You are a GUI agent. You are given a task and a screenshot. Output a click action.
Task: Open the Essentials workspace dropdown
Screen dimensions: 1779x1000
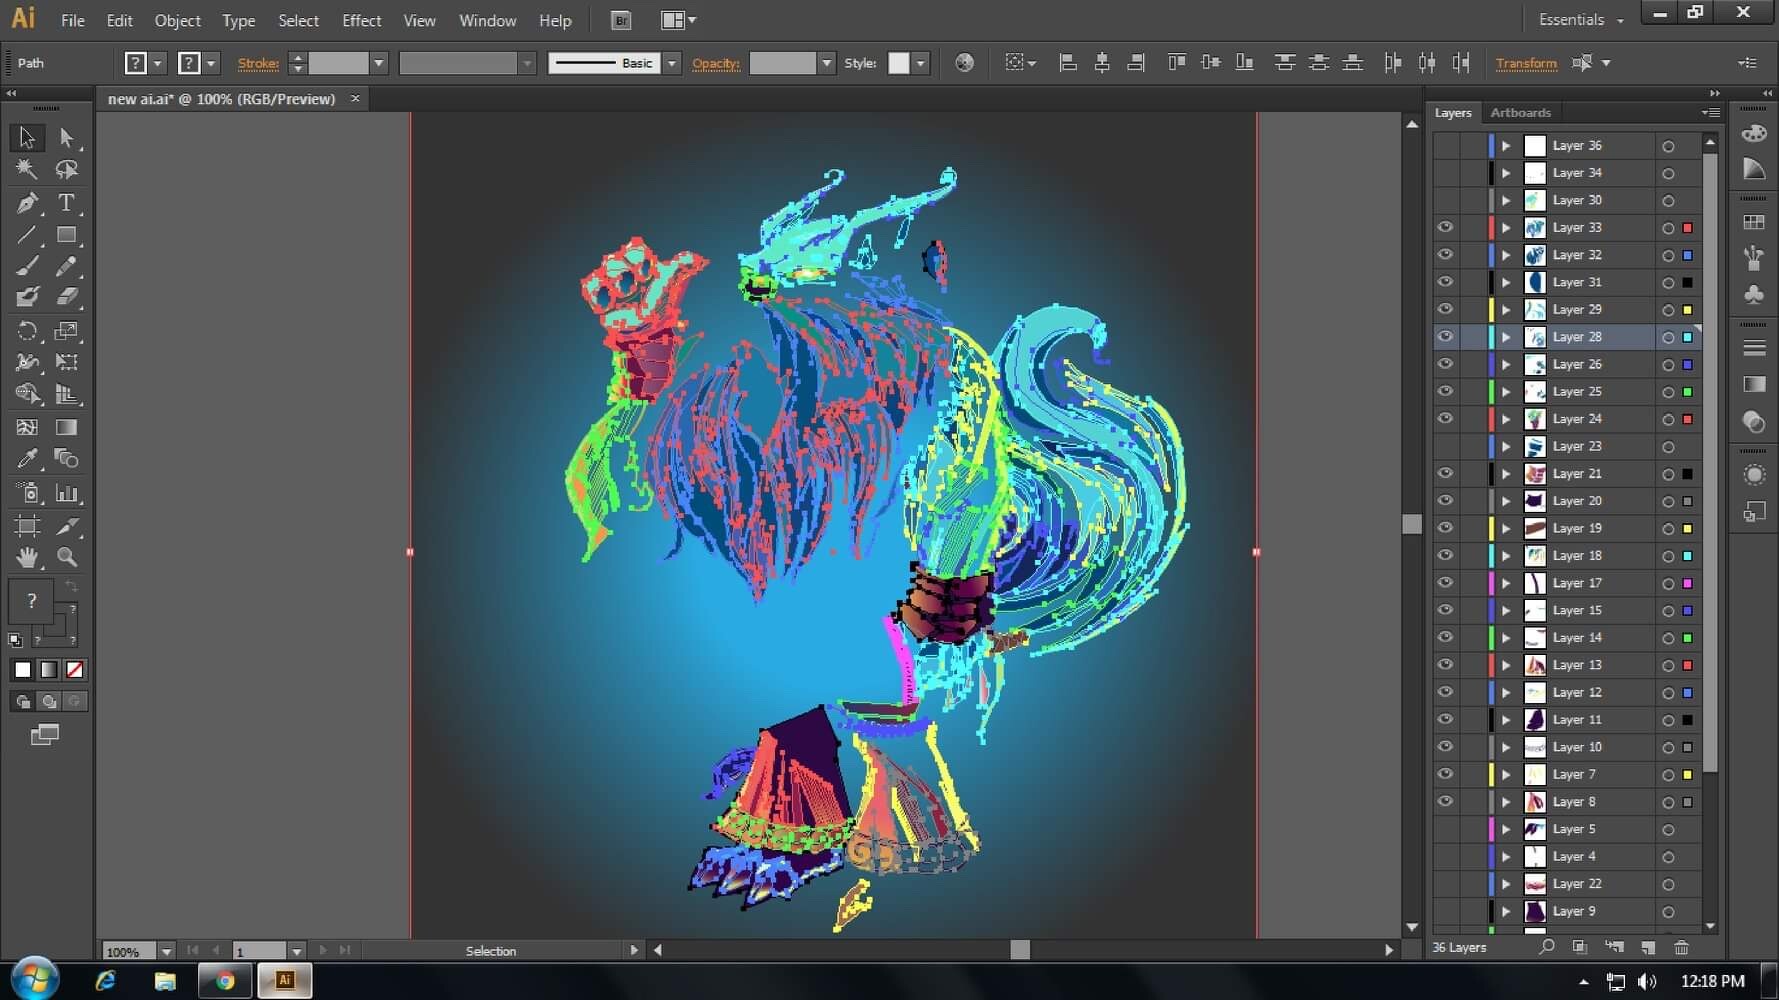click(x=1581, y=20)
